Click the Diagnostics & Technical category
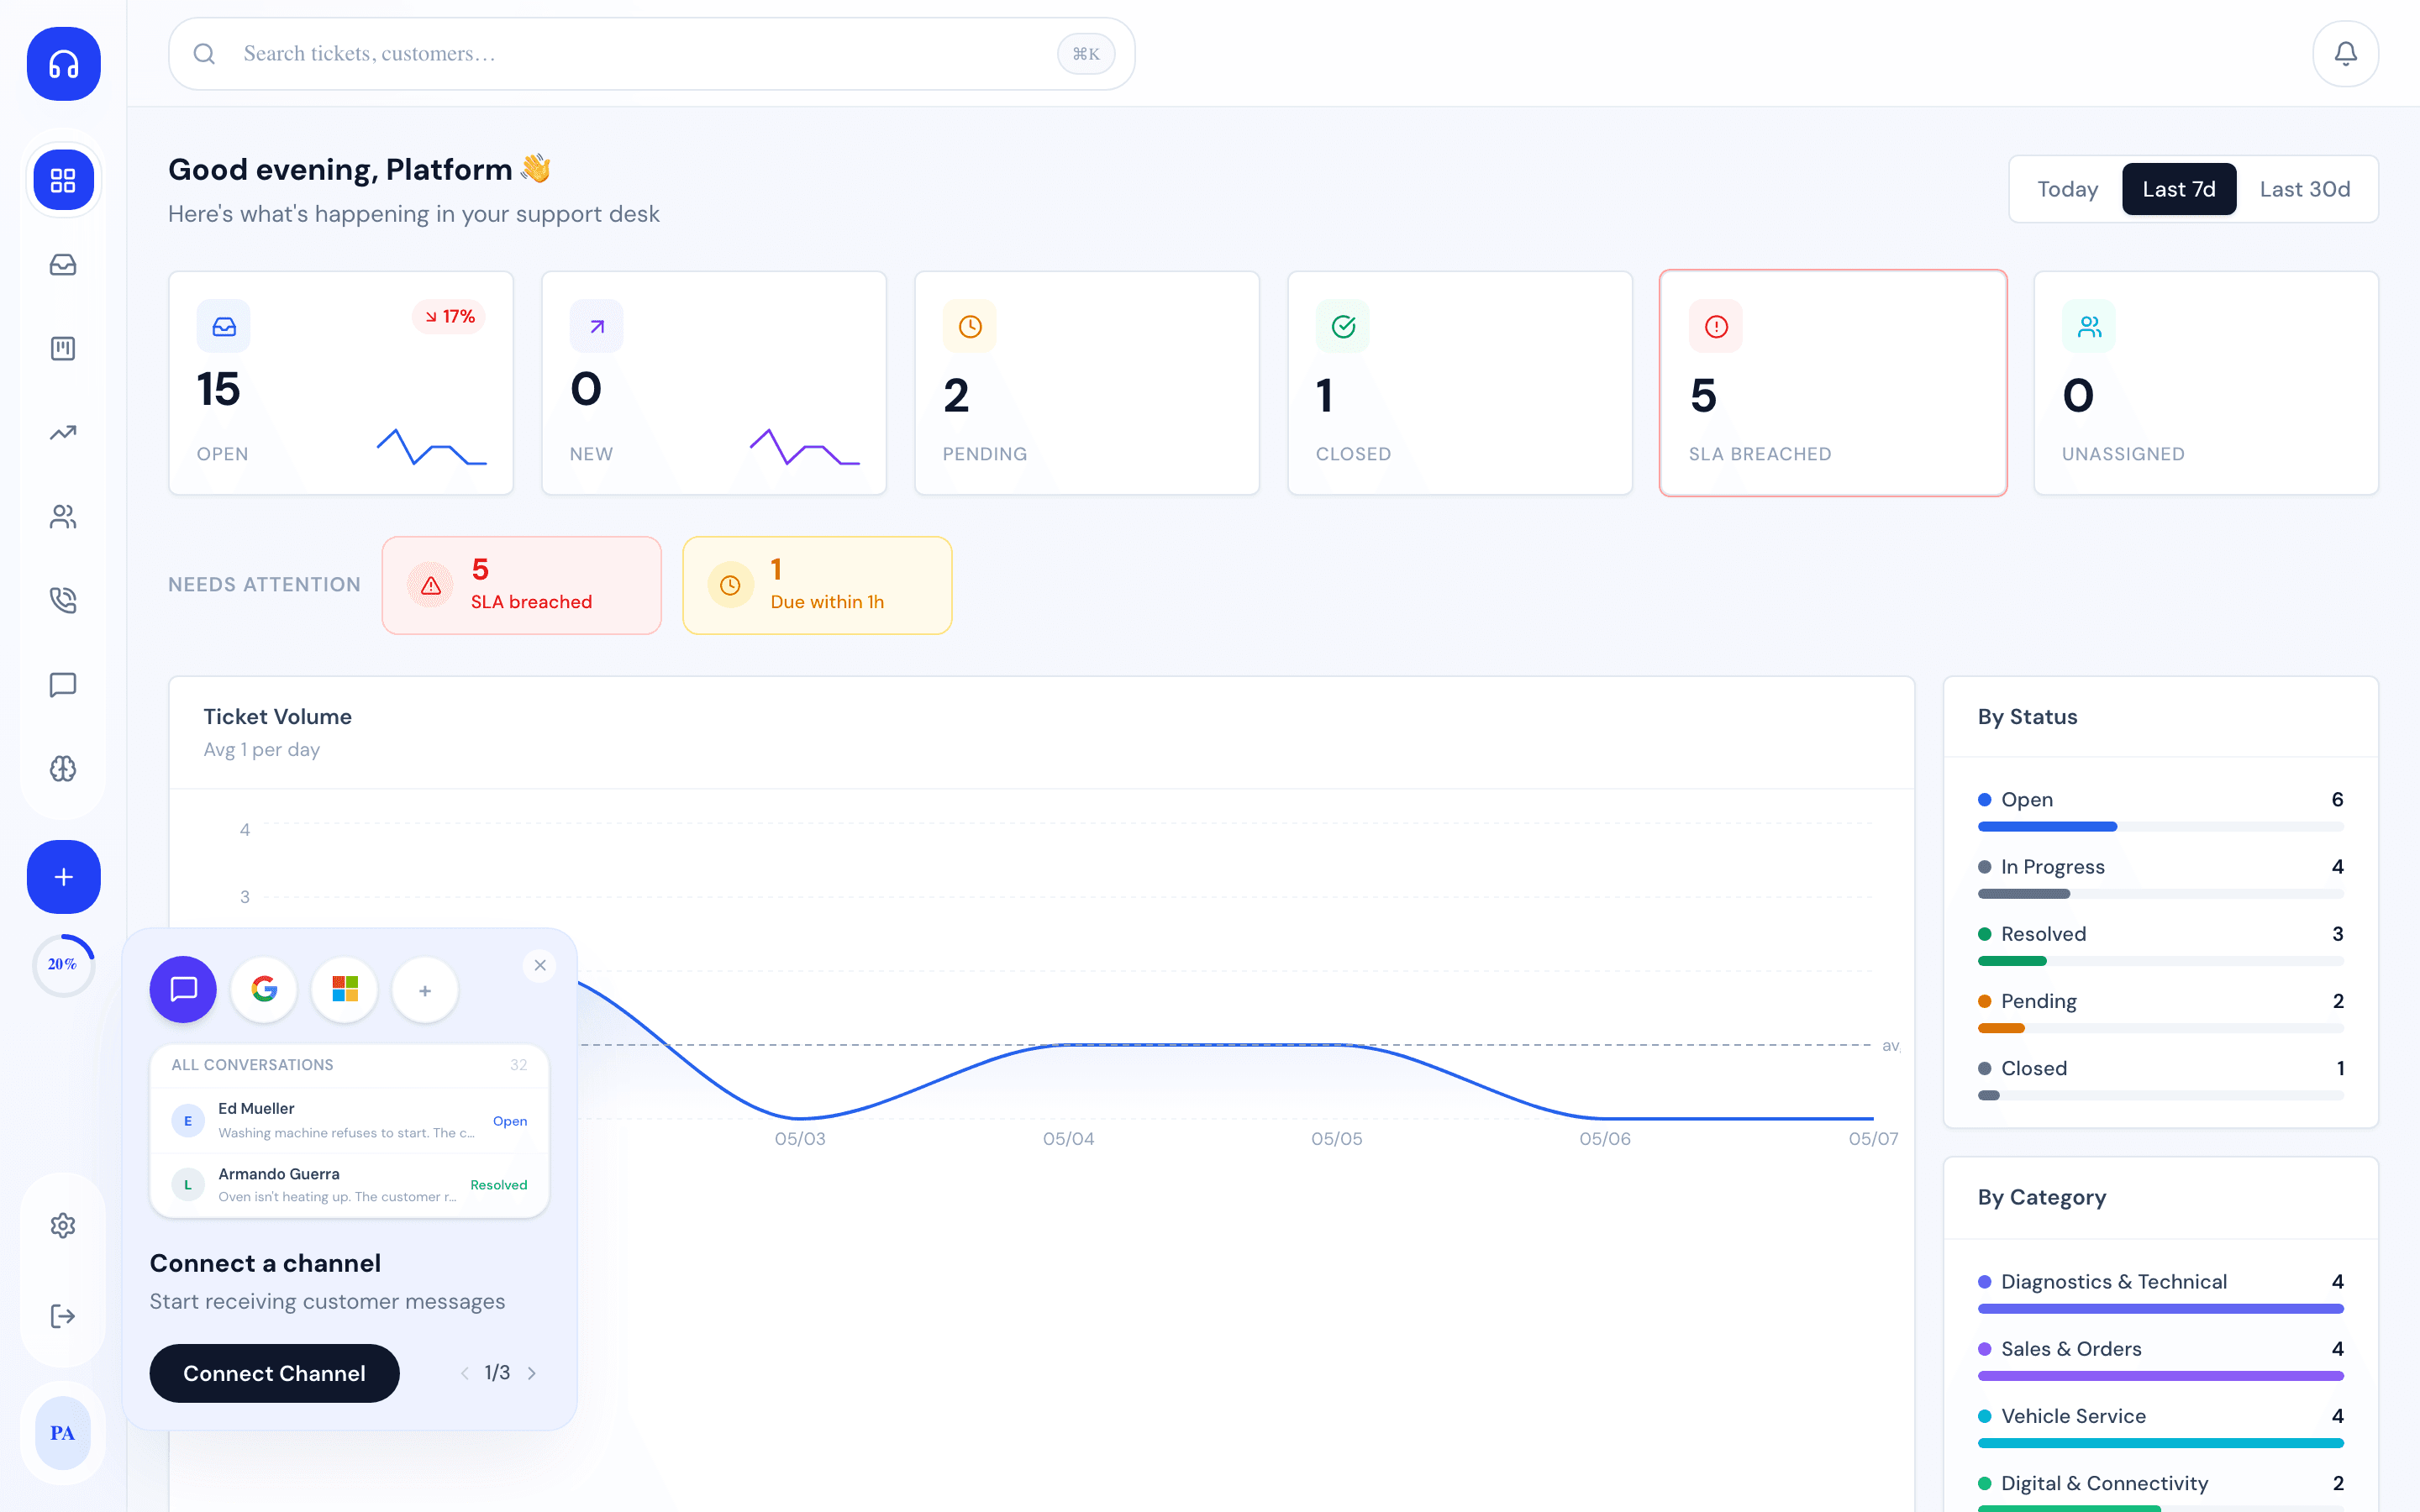Screen dimensions: 2420x1512 coord(2160,1293)
